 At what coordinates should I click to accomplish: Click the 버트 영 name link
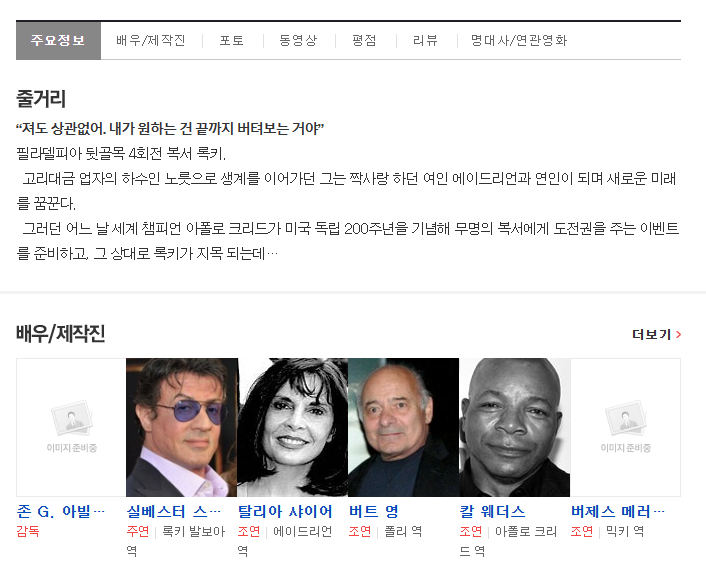coord(374,511)
